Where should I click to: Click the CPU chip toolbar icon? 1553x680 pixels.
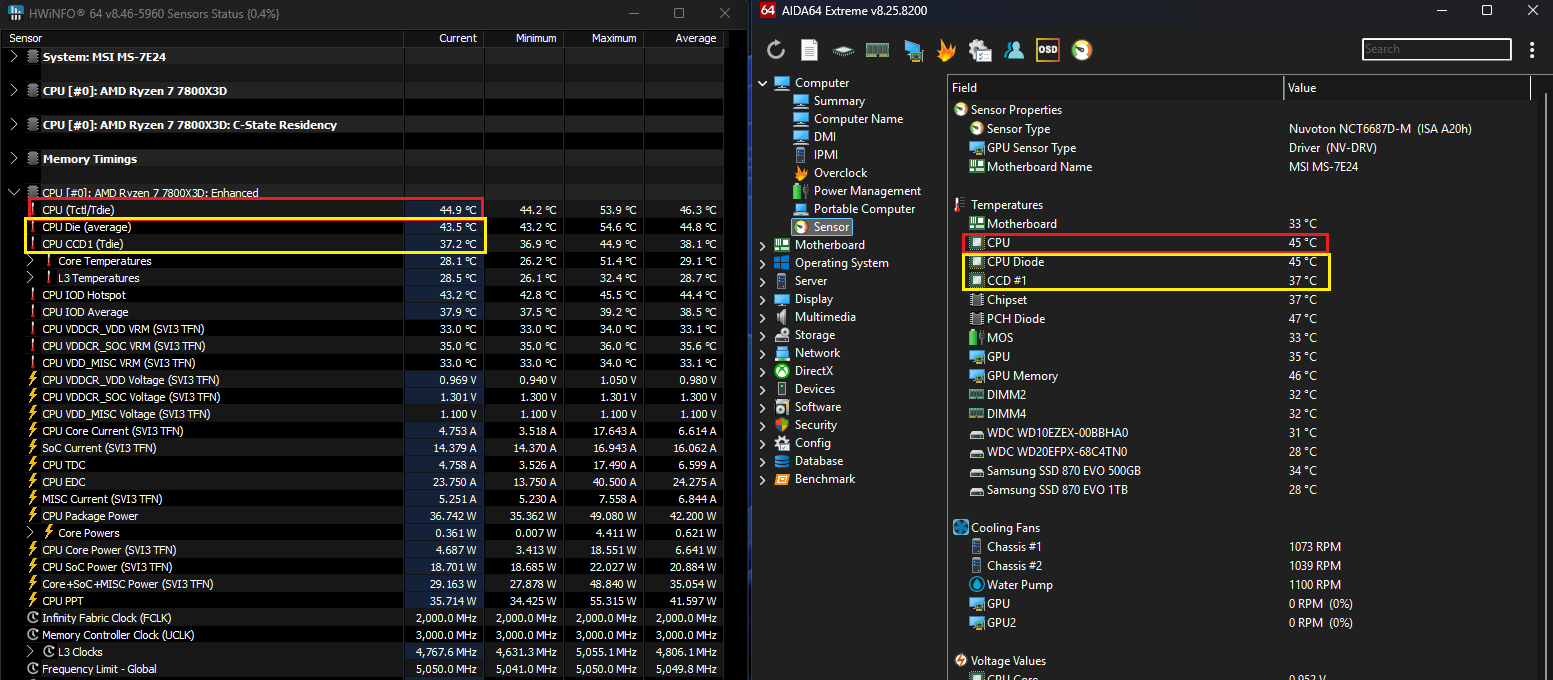click(x=843, y=50)
